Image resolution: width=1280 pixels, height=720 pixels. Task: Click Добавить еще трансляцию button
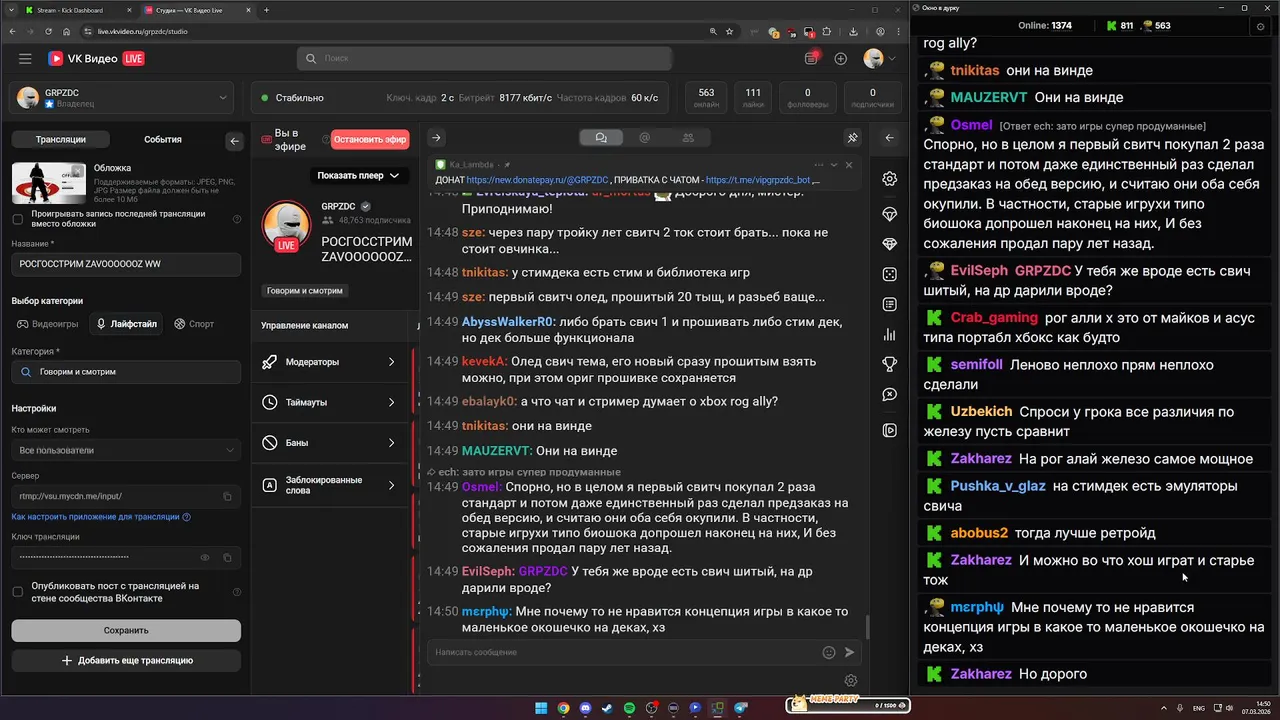126,661
